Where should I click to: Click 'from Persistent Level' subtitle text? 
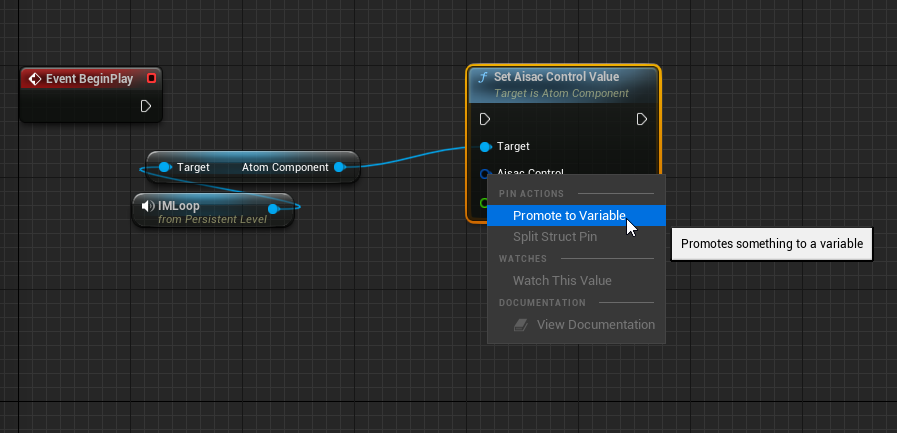[x=212, y=220]
